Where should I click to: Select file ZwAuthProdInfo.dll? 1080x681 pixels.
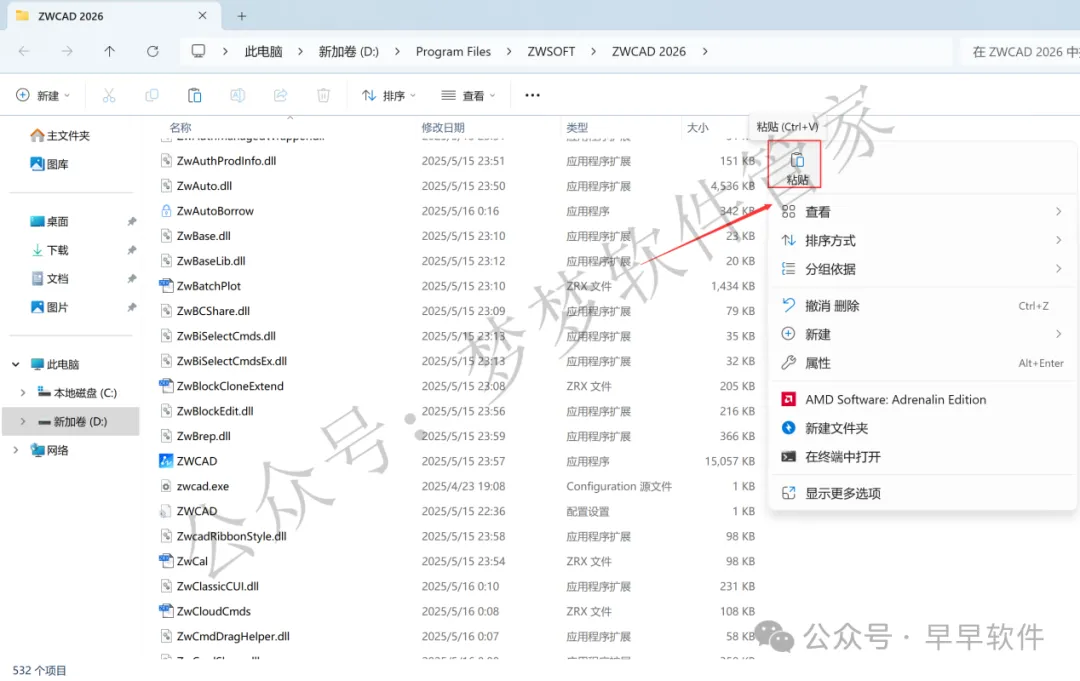coord(226,161)
